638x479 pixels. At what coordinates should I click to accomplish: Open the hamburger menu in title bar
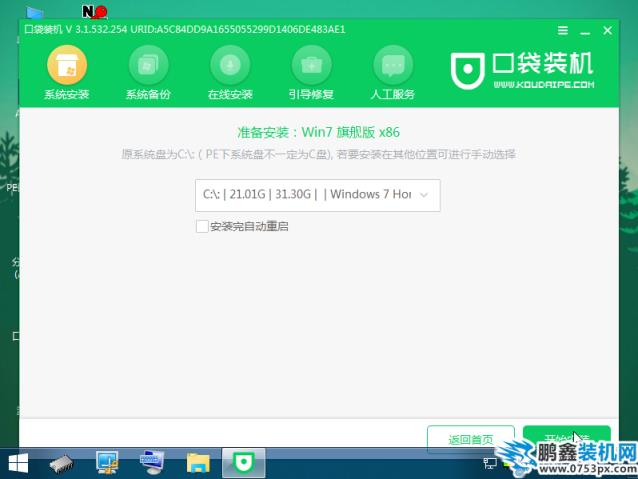[x=563, y=31]
